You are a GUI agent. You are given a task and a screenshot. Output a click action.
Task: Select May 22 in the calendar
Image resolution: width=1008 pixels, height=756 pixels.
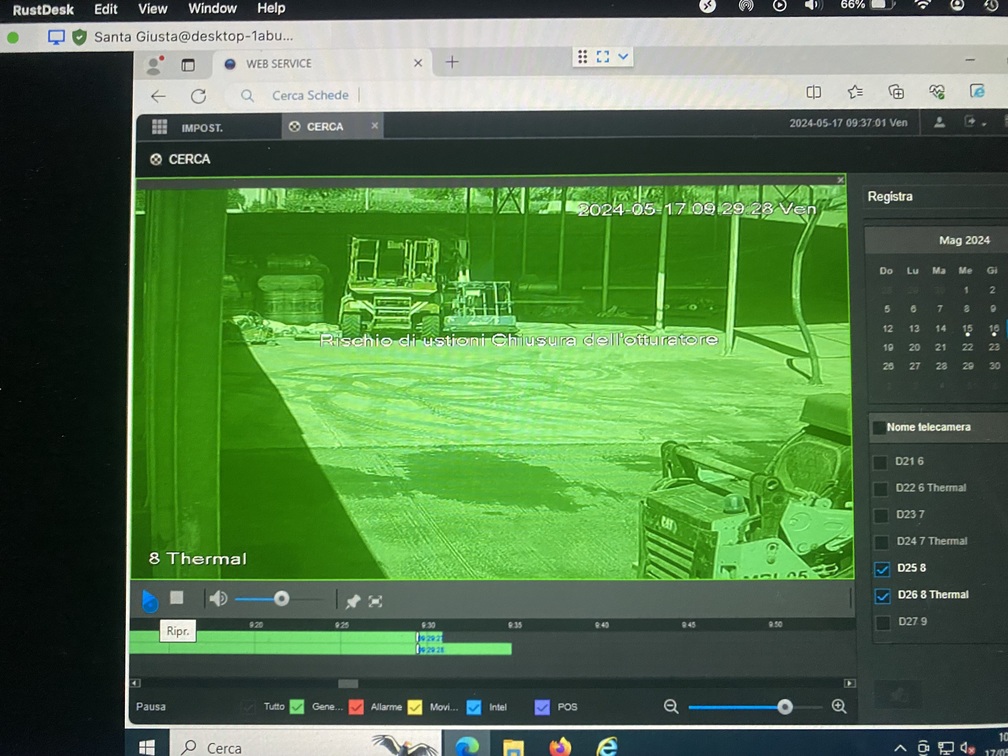tap(968, 347)
